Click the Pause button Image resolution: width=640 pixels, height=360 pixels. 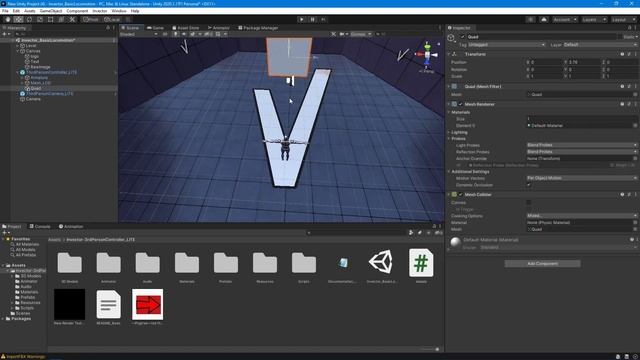click(313, 19)
